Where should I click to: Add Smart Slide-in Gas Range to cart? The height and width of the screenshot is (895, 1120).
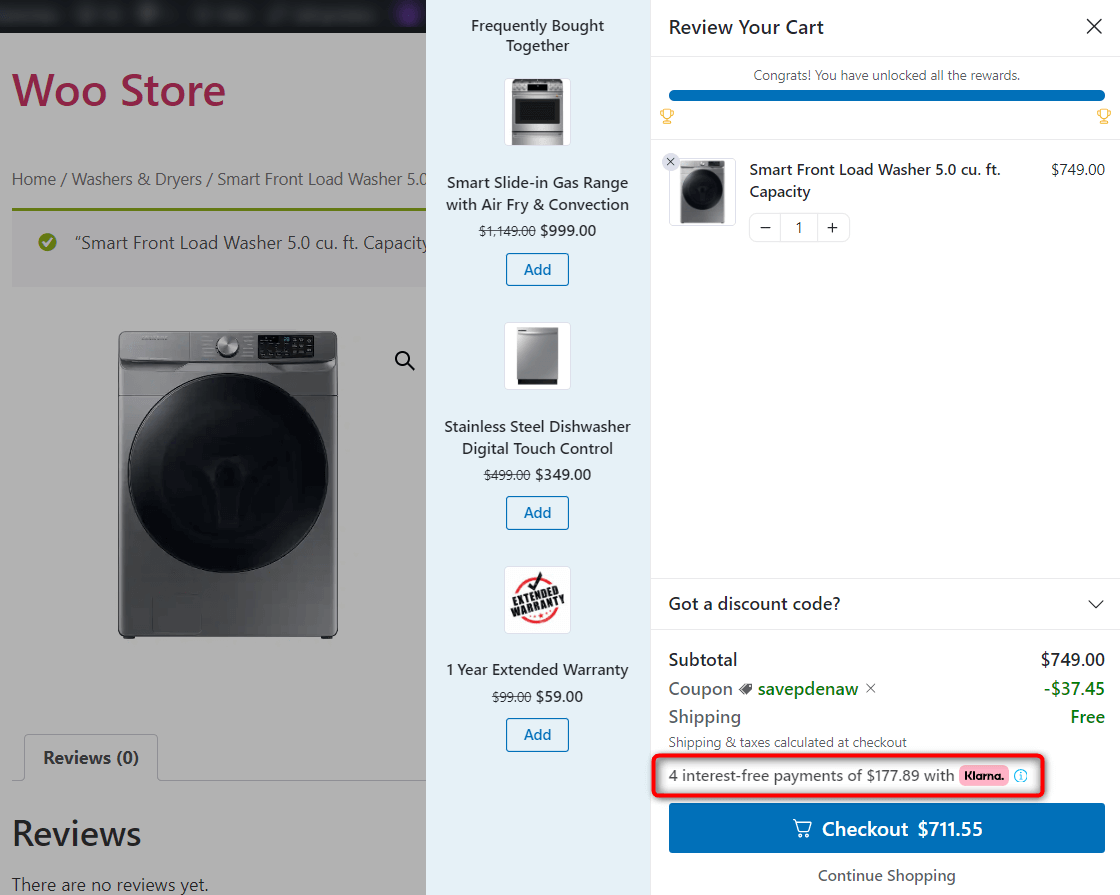pos(537,270)
